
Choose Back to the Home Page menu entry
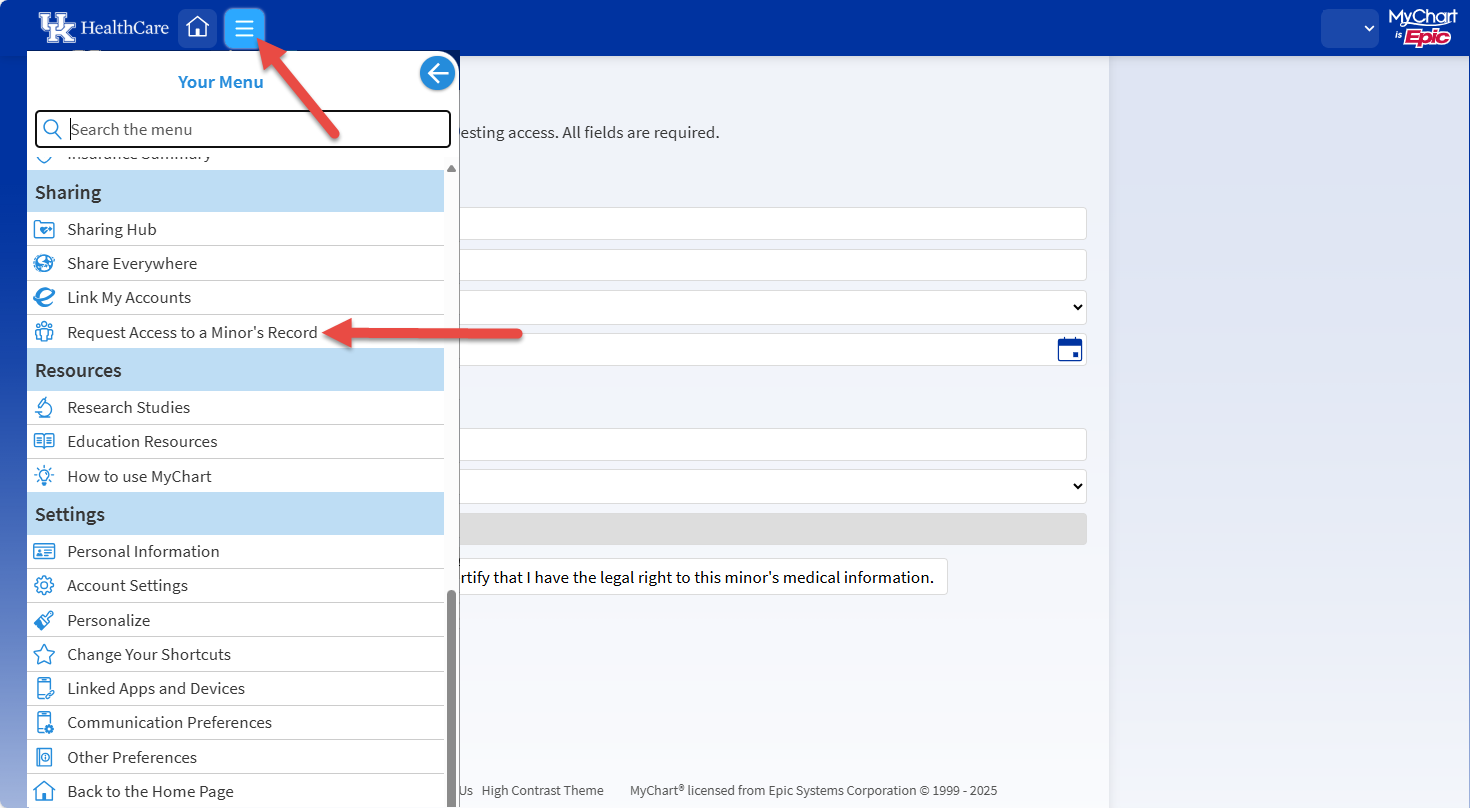click(150, 790)
